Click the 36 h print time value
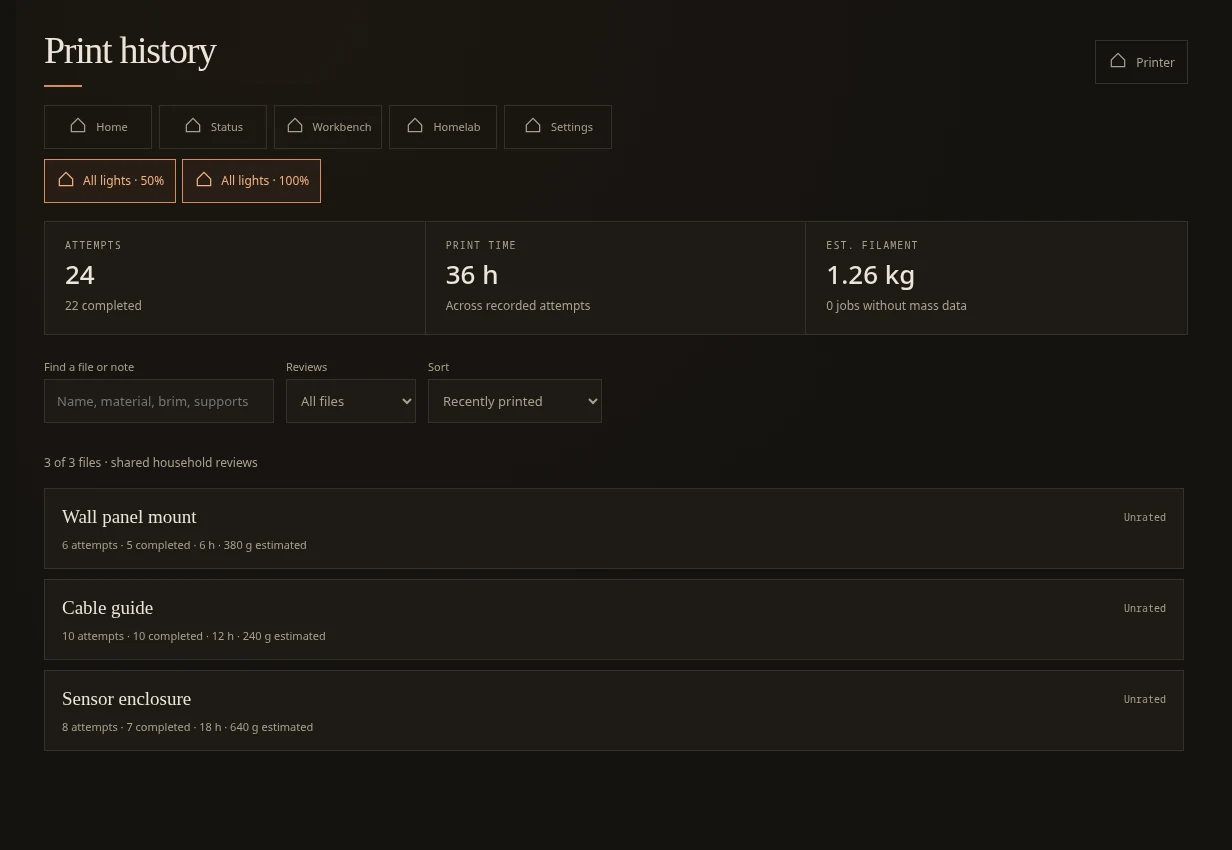The height and width of the screenshot is (850, 1232). coord(472,275)
